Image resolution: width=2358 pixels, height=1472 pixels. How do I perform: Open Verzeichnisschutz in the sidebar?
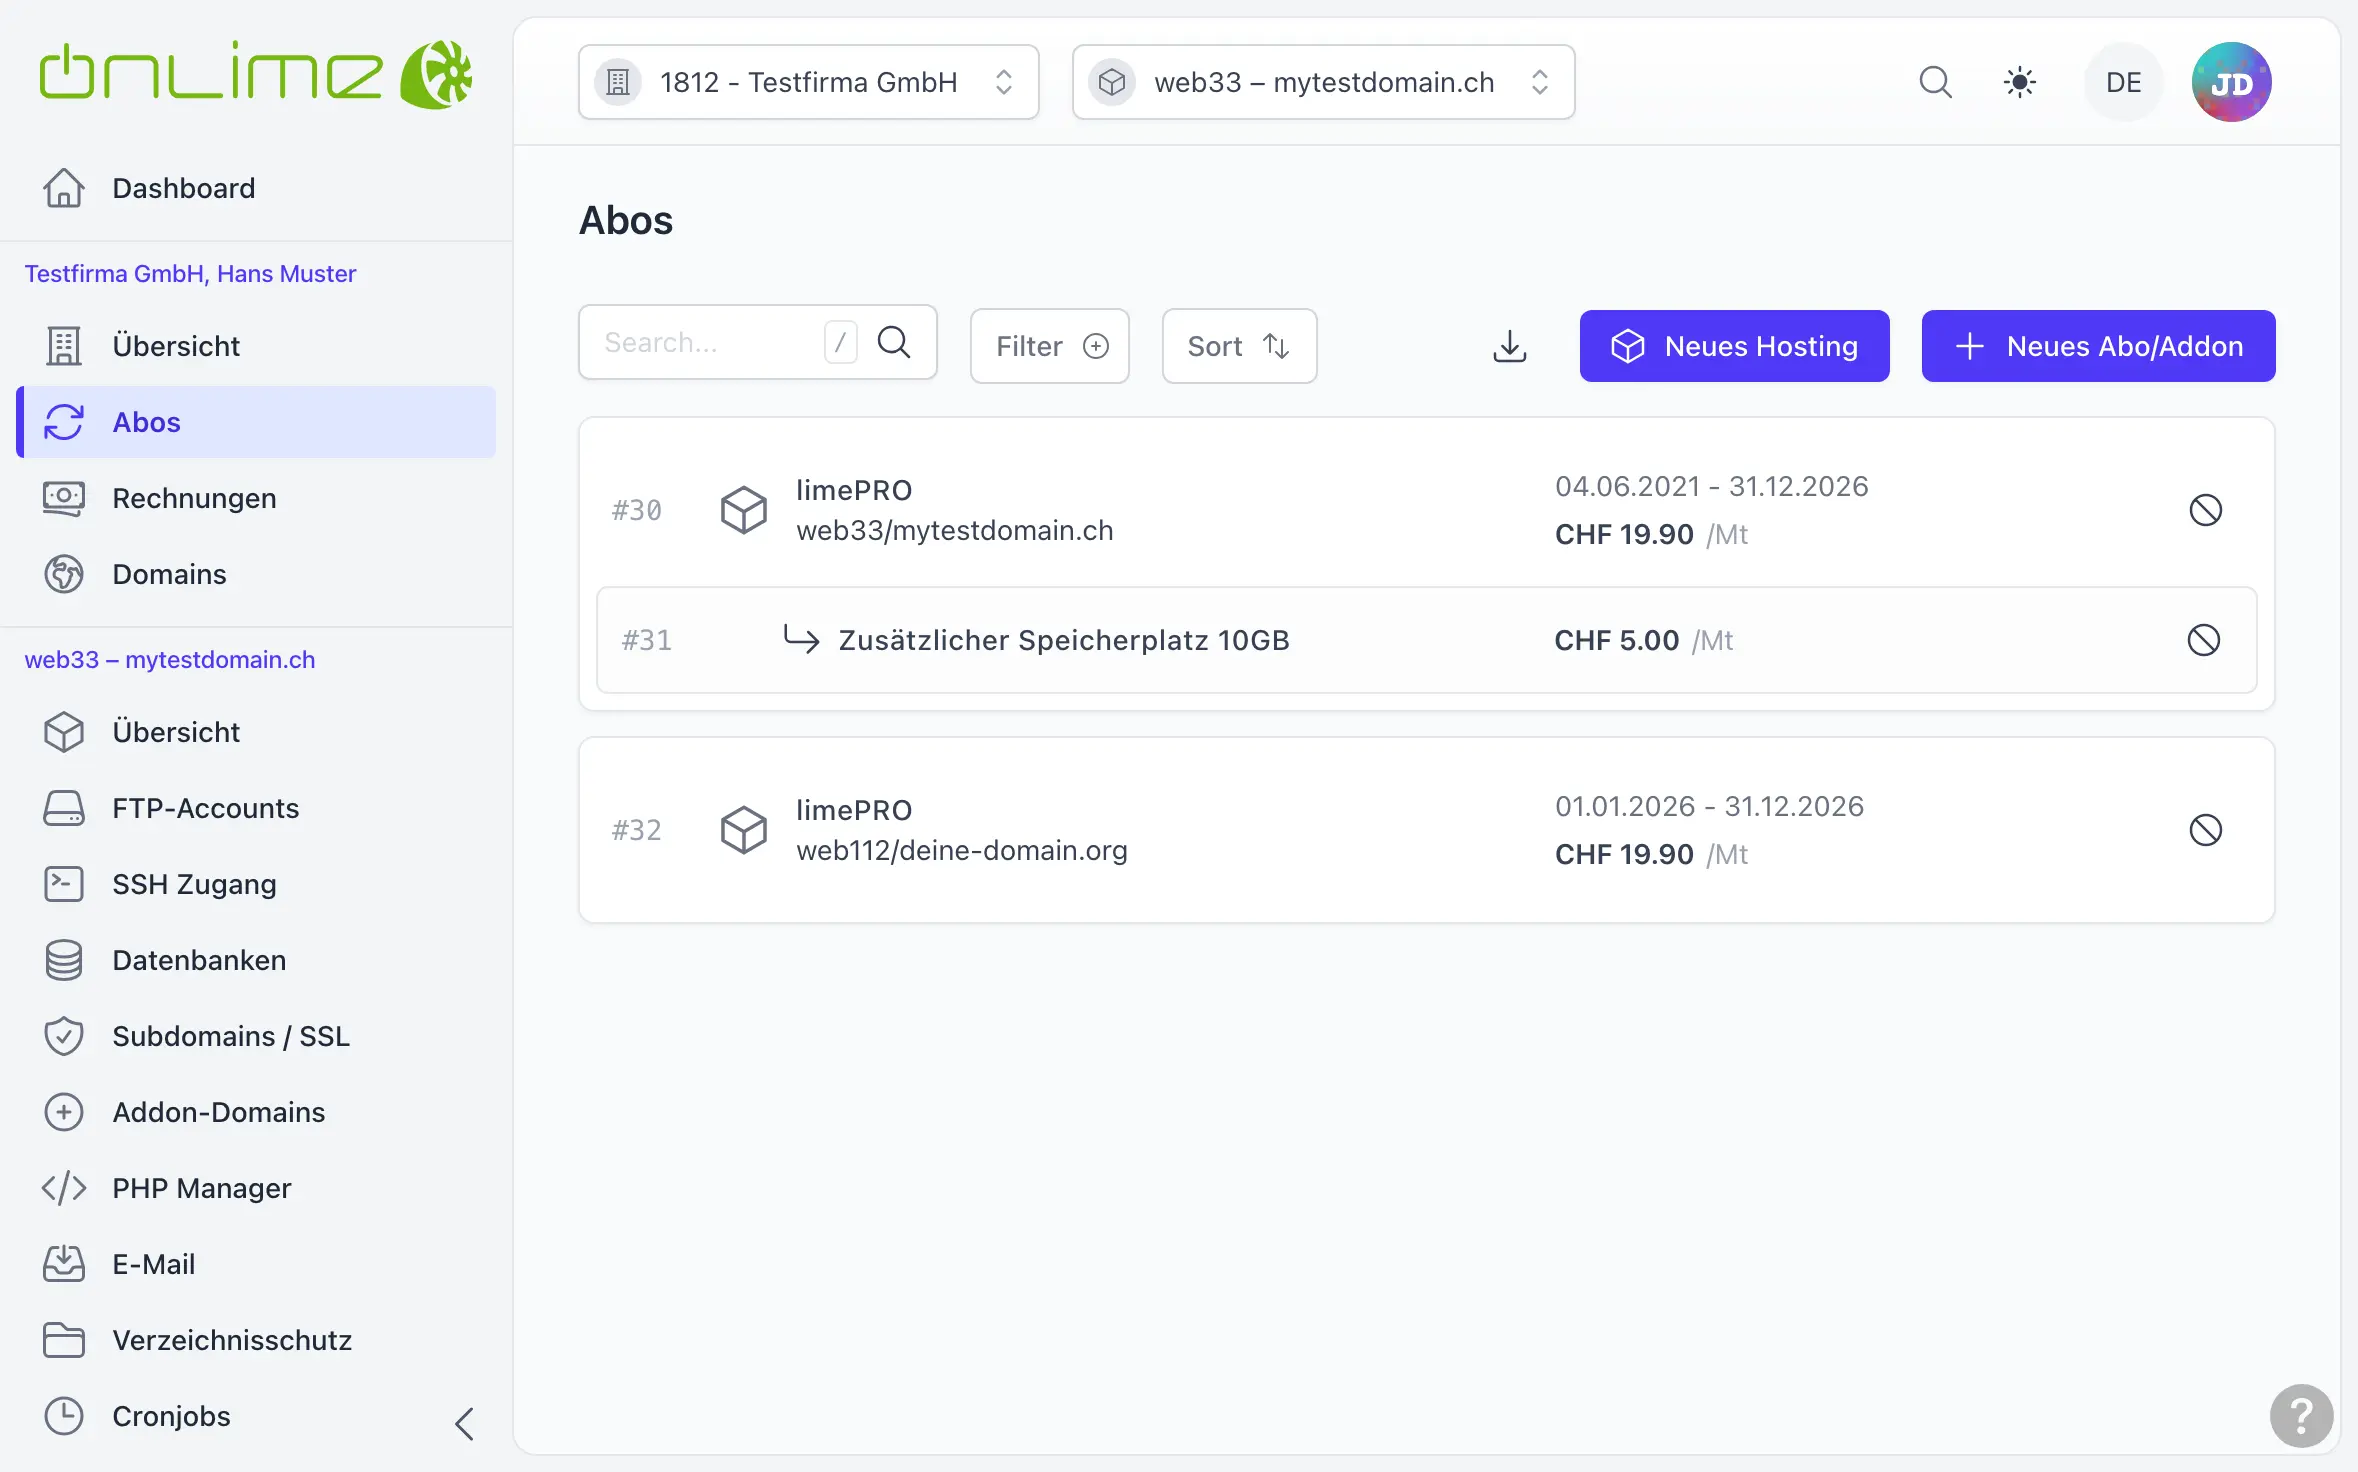256,1340
